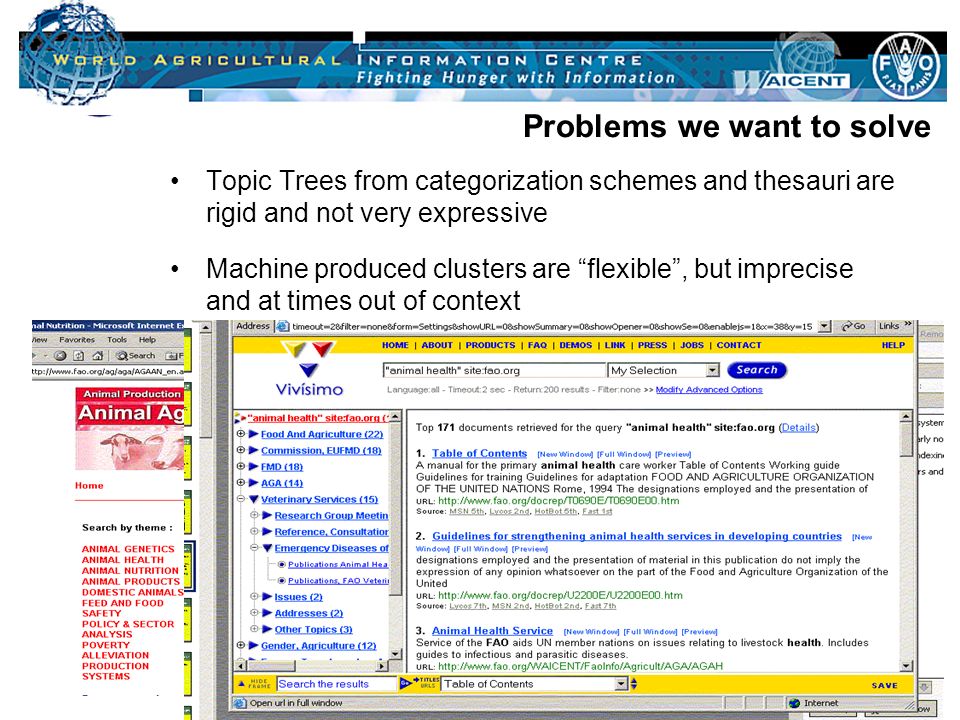Click the HELP link in Vivisimo header
This screenshot has width=960, height=720.
click(x=893, y=345)
